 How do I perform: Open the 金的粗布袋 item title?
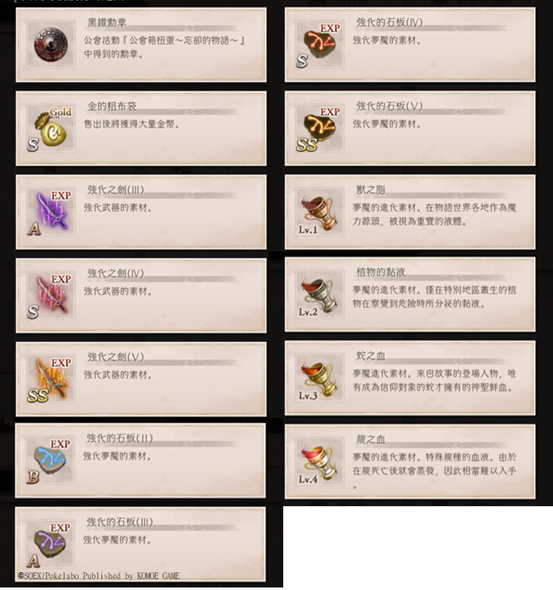112,106
